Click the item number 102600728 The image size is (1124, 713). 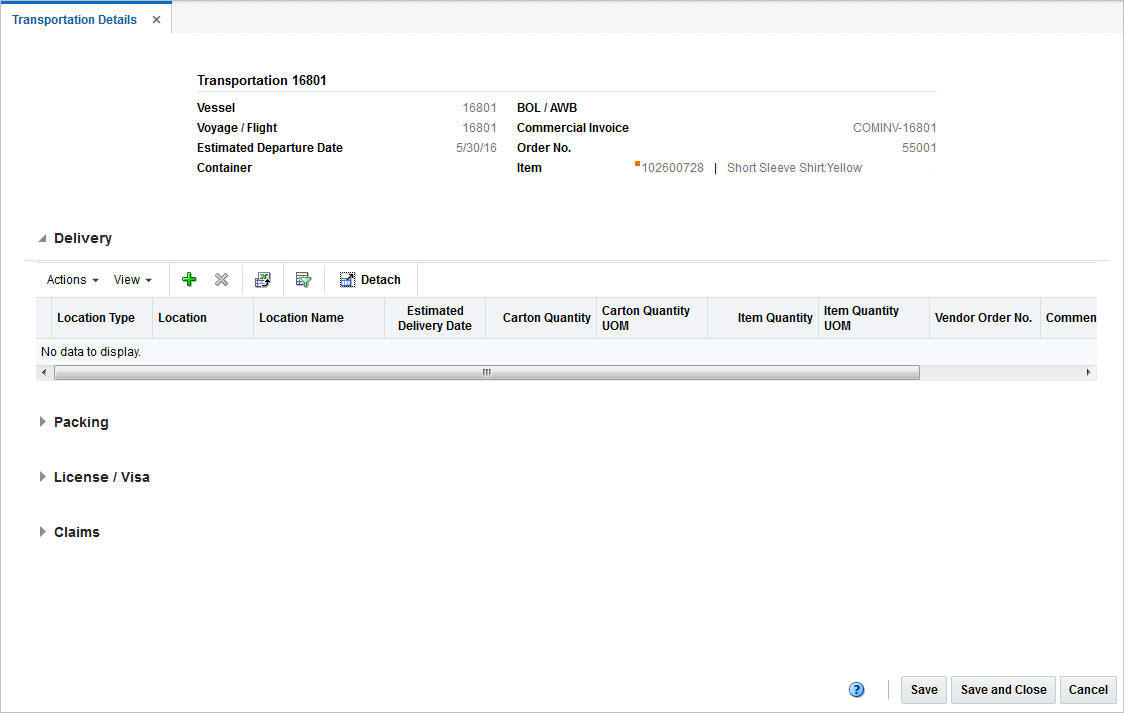pos(672,168)
